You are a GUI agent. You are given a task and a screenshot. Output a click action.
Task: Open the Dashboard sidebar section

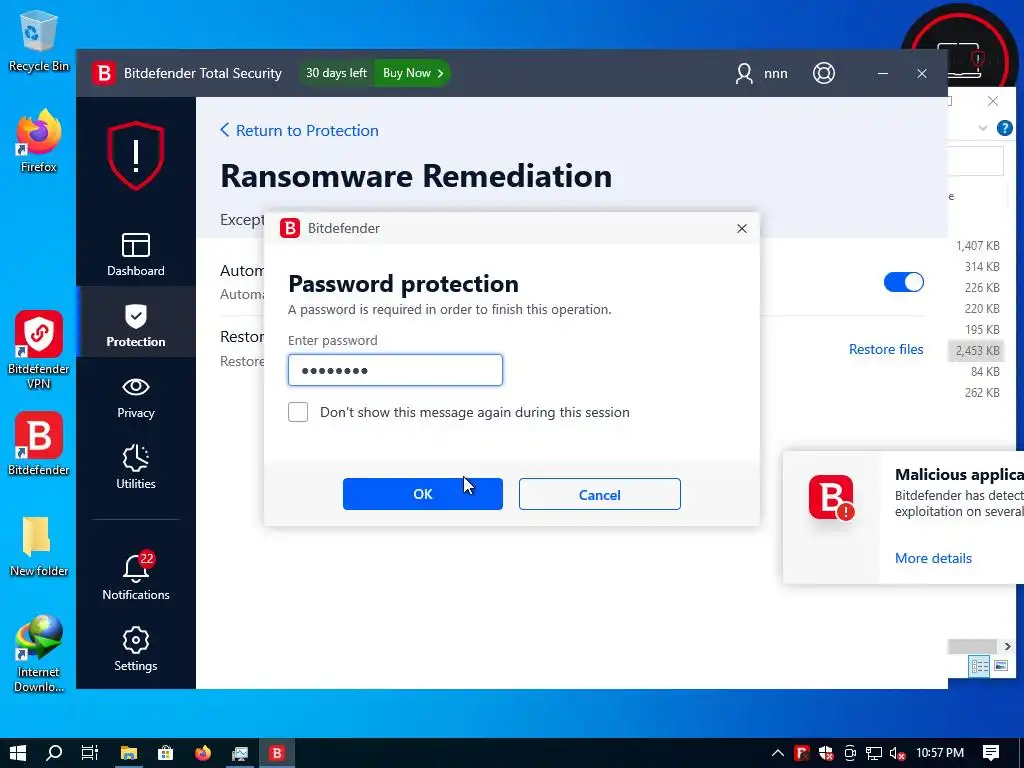click(136, 254)
